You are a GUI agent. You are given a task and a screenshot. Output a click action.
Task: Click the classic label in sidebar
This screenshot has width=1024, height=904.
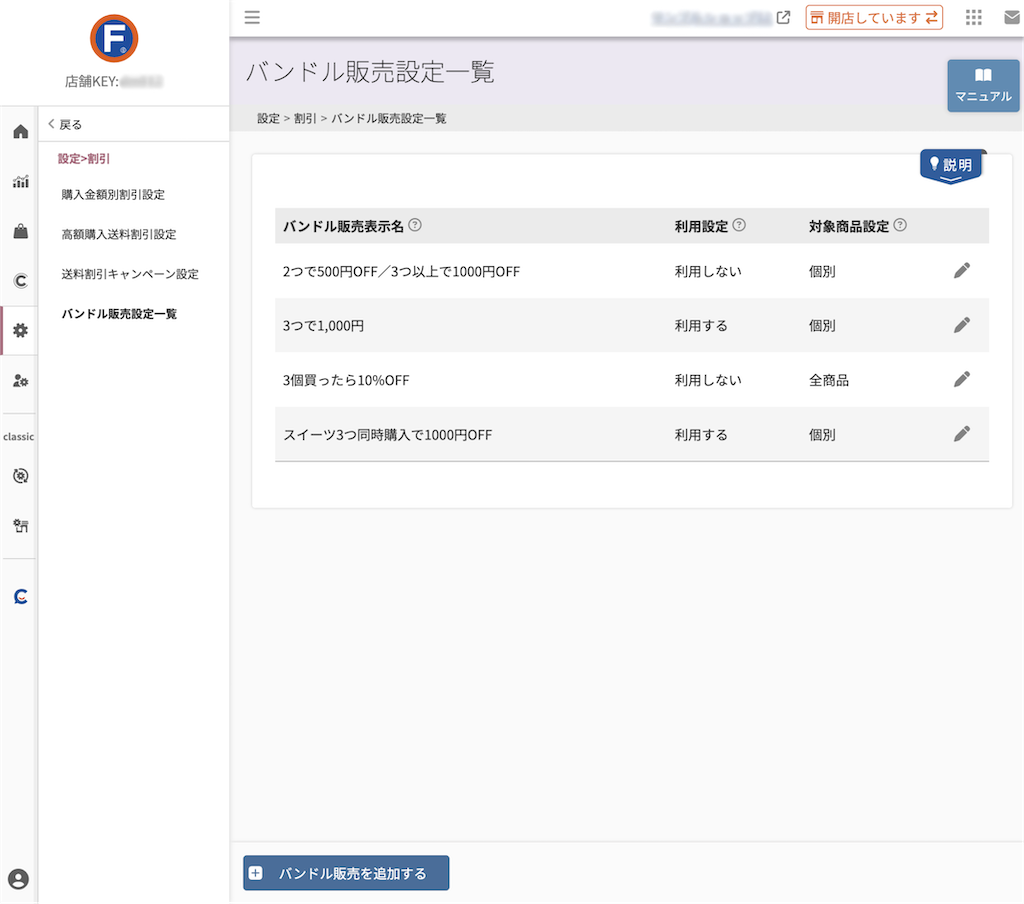click(18, 436)
